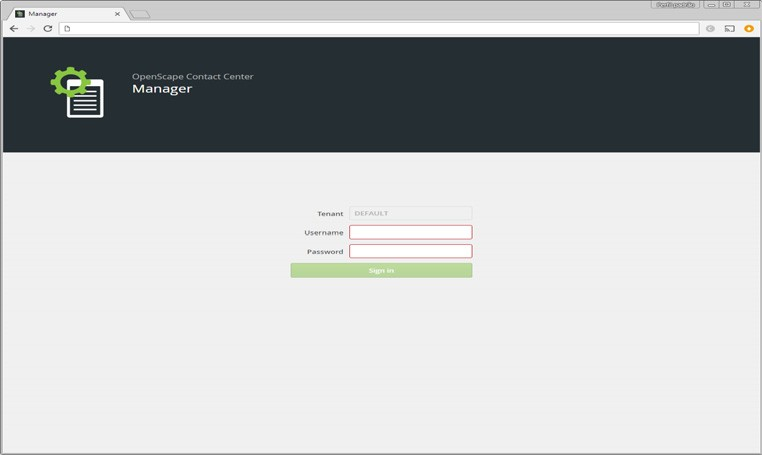762x455 pixels.
Task: Click the Password label
Action: [x=325, y=251]
